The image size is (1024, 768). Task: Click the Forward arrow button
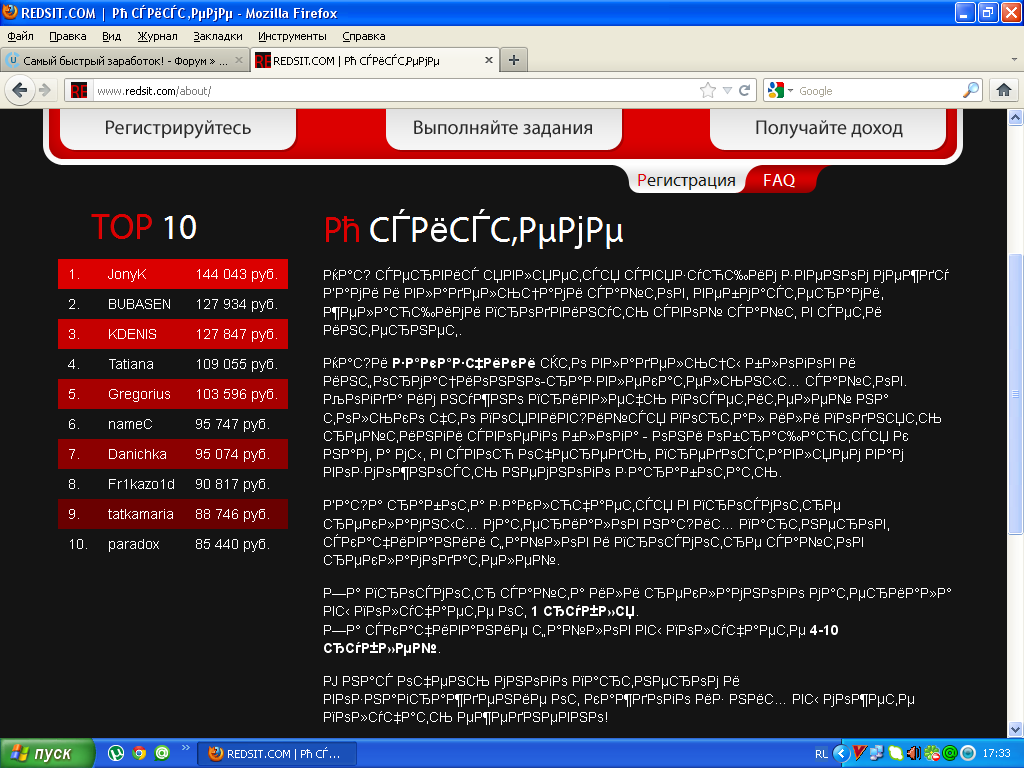point(44,90)
